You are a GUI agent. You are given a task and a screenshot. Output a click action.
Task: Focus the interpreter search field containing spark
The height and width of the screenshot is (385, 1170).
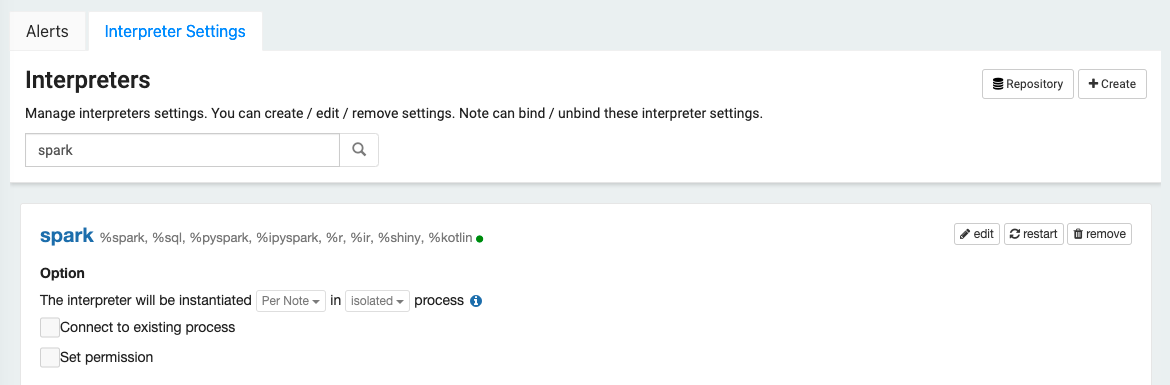point(182,150)
